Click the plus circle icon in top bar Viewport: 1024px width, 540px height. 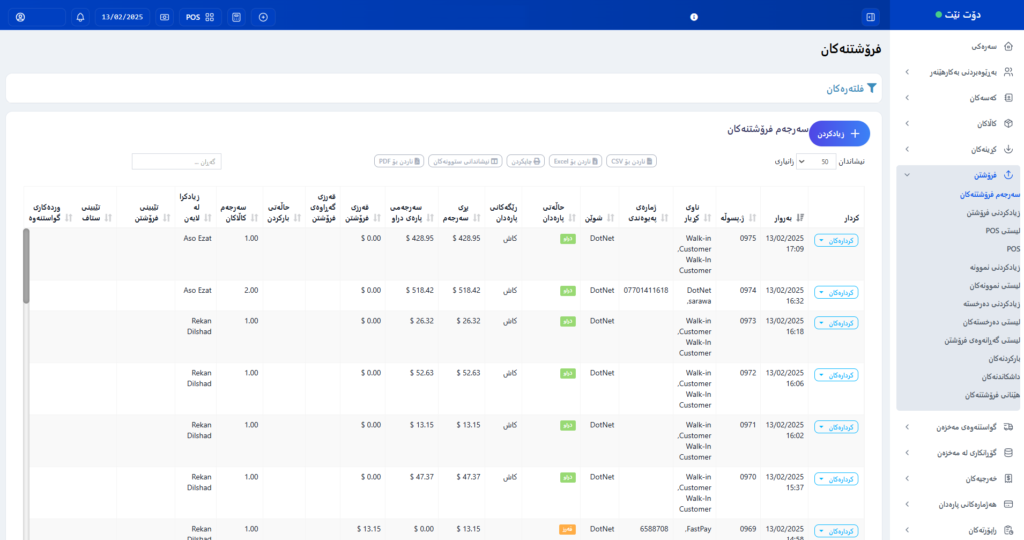263,17
